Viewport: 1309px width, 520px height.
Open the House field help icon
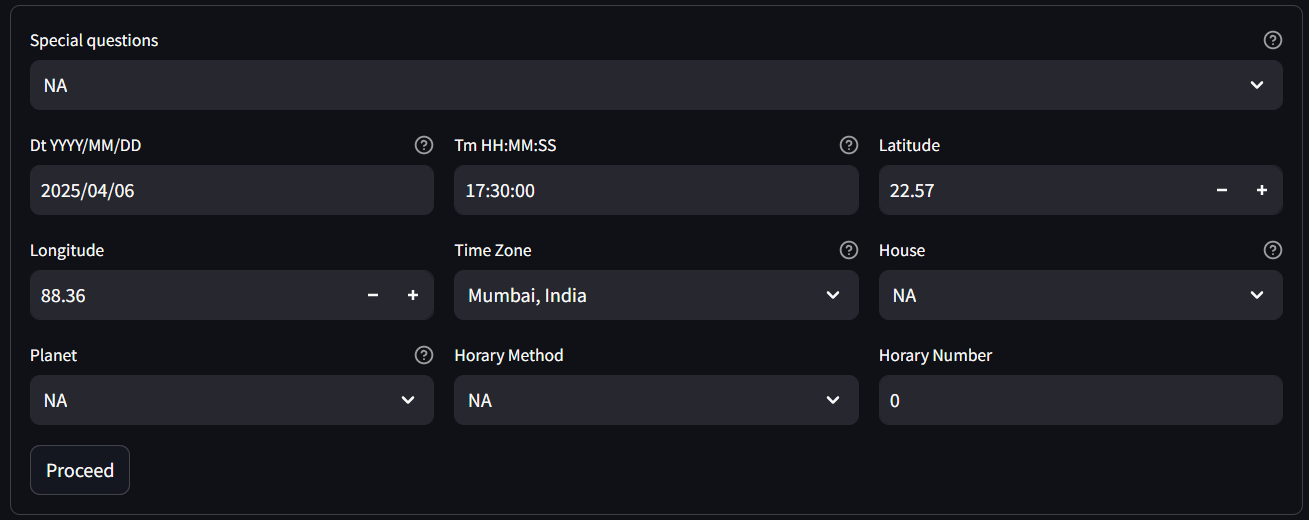tap(1272, 250)
